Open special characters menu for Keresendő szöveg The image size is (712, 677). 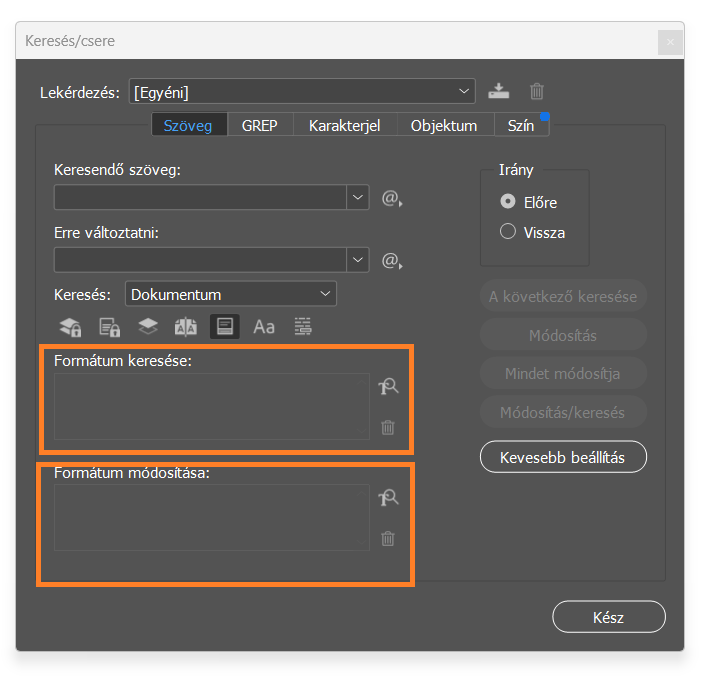tap(391, 198)
